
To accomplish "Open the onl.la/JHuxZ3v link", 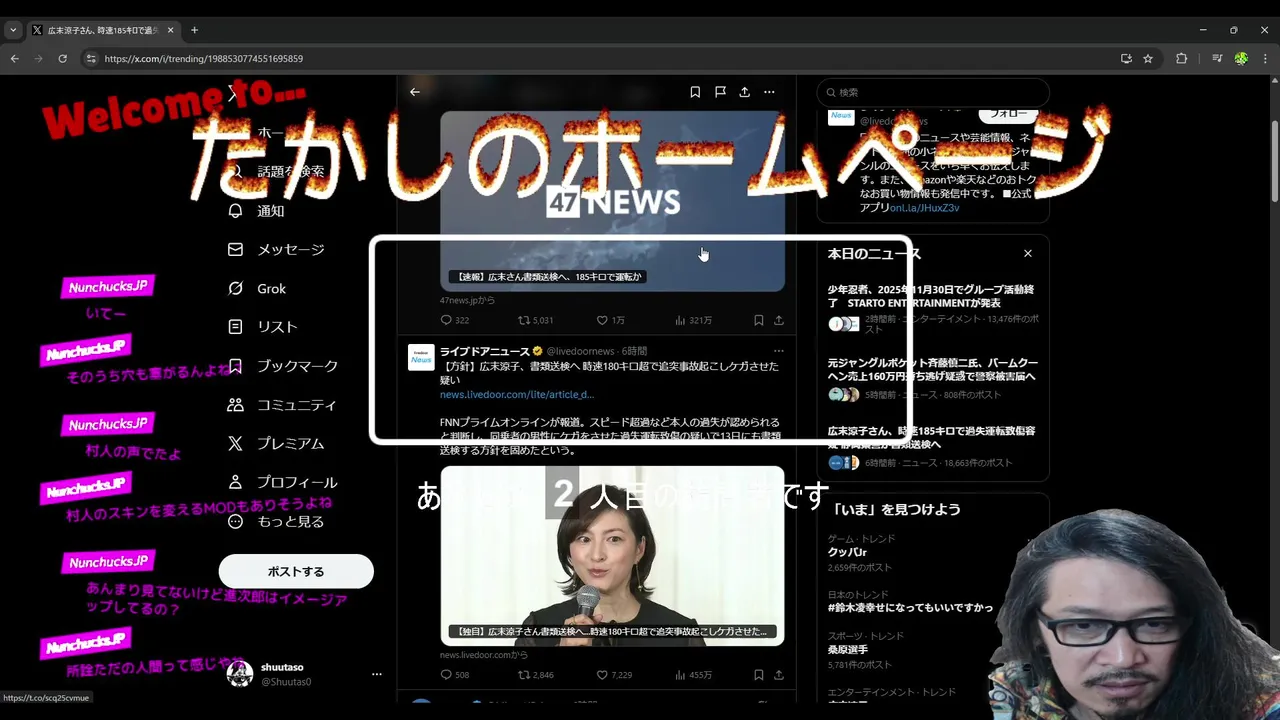I will [925, 208].
